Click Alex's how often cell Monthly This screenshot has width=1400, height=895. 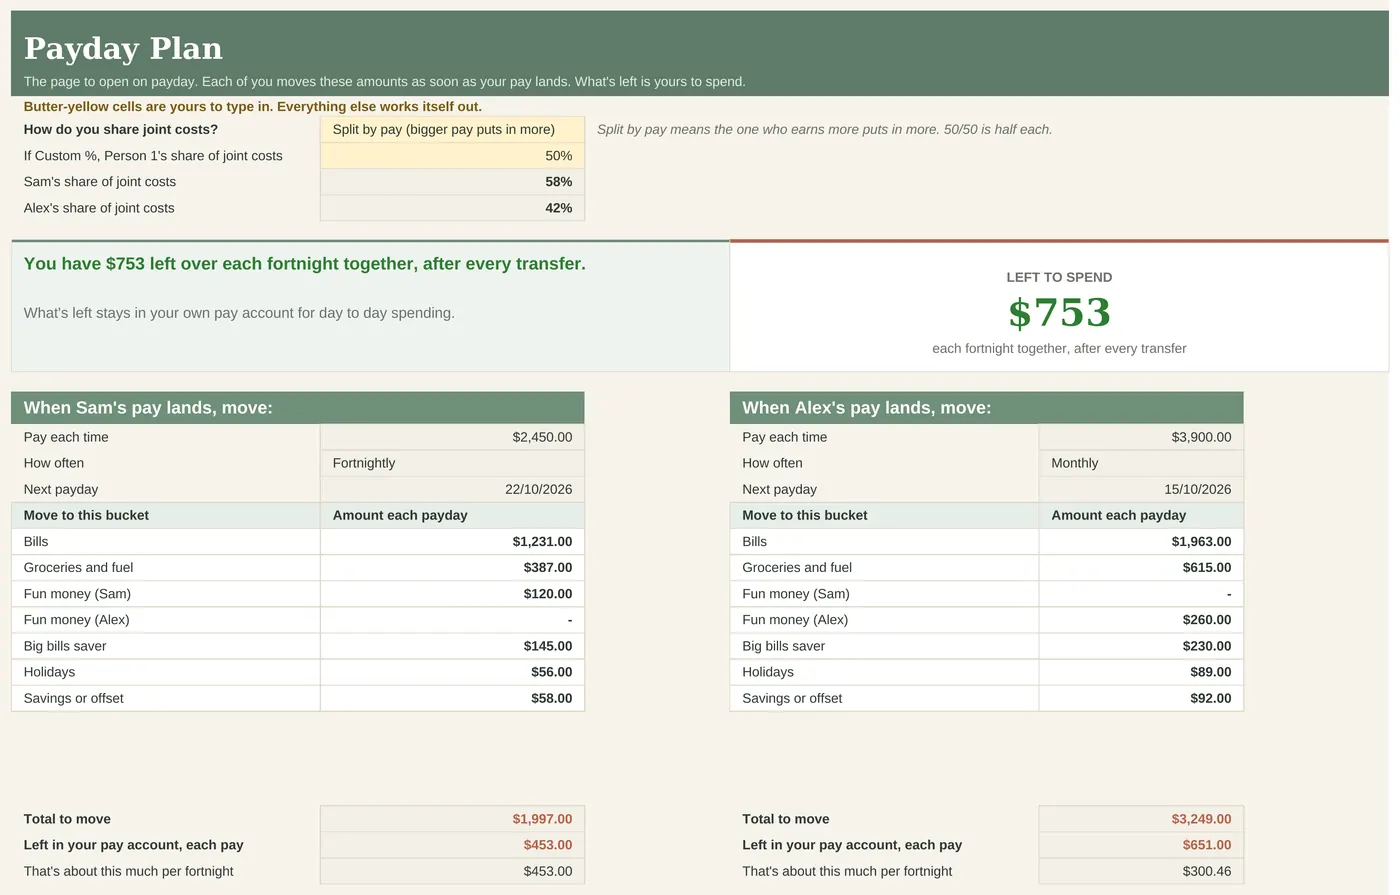[x=1141, y=463]
